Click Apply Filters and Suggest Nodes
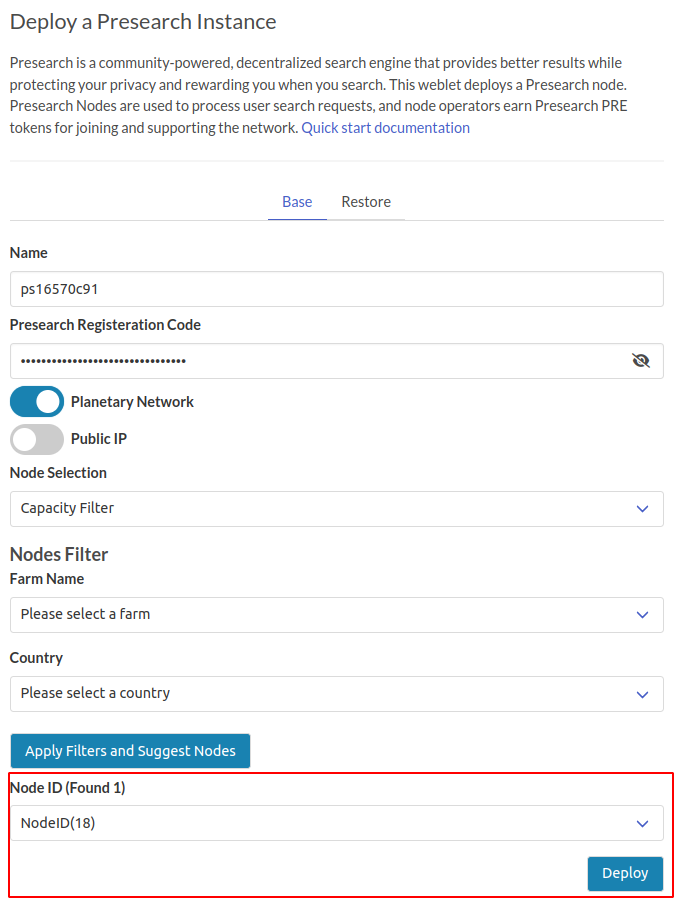Viewport: 680px width, 901px height. 130,750
